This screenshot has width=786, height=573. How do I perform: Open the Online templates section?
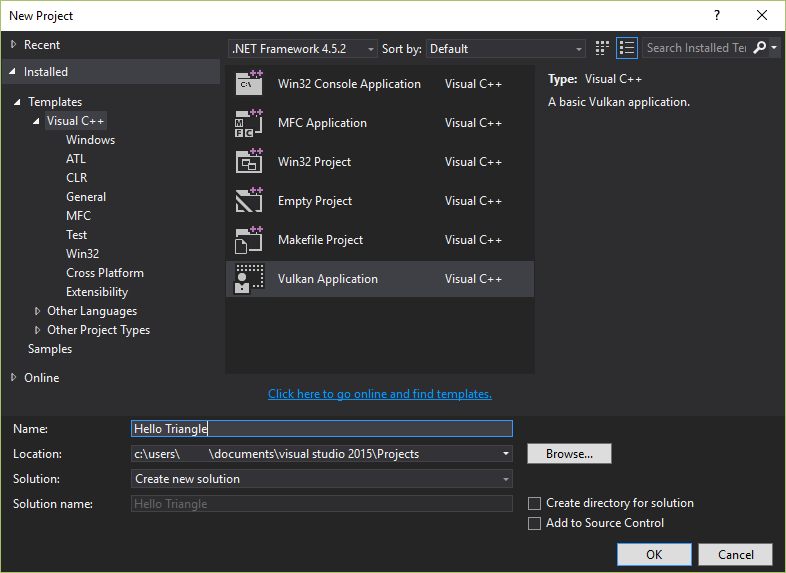click(x=41, y=378)
